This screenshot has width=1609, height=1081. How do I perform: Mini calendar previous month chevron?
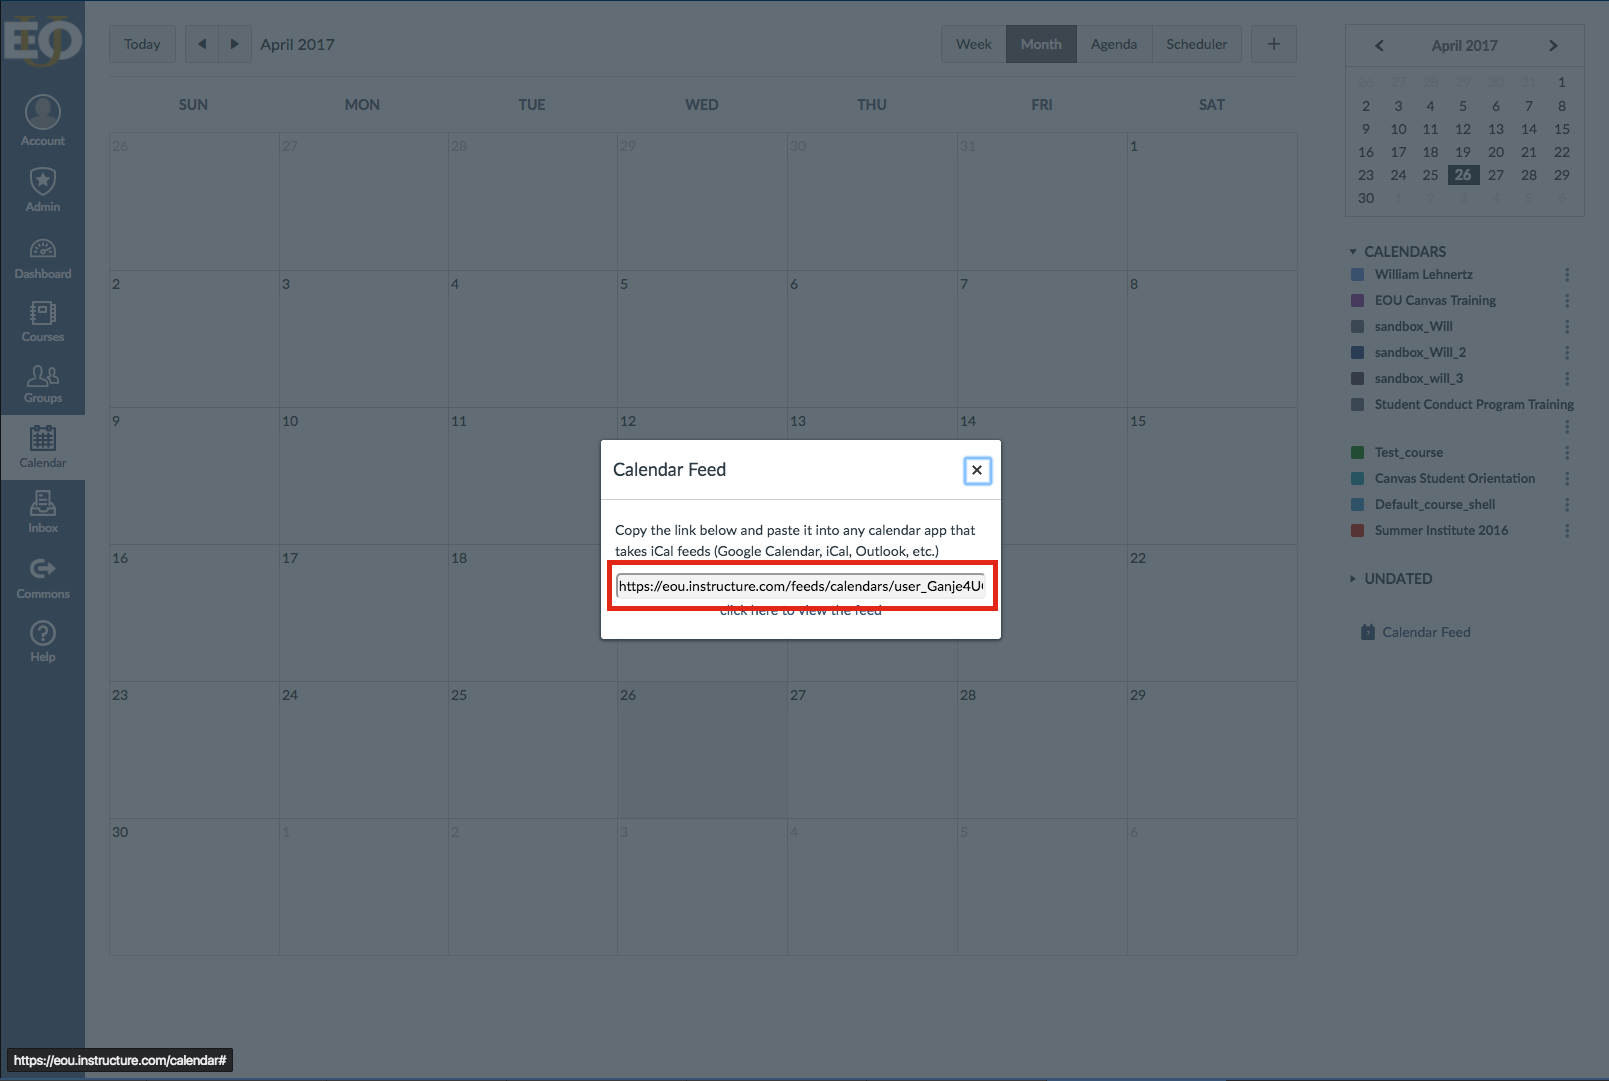coord(1379,46)
